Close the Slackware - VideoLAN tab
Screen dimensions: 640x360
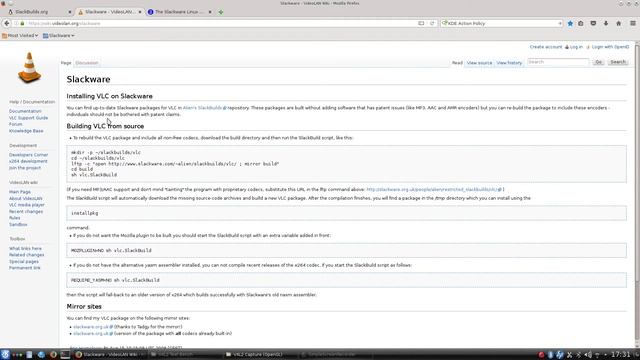[140, 12]
